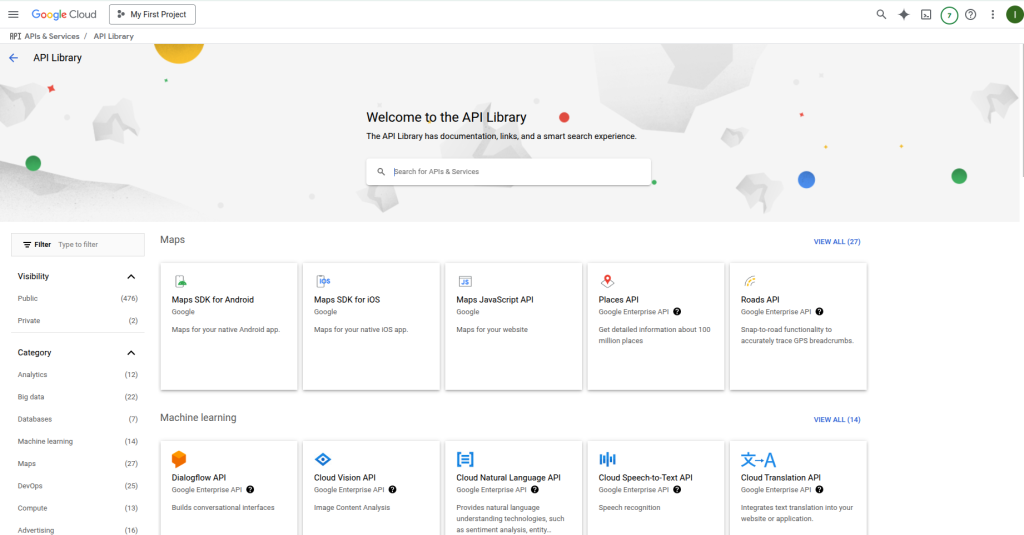
Task: Open the main navigation hamburger menu
Action: (x=13, y=15)
